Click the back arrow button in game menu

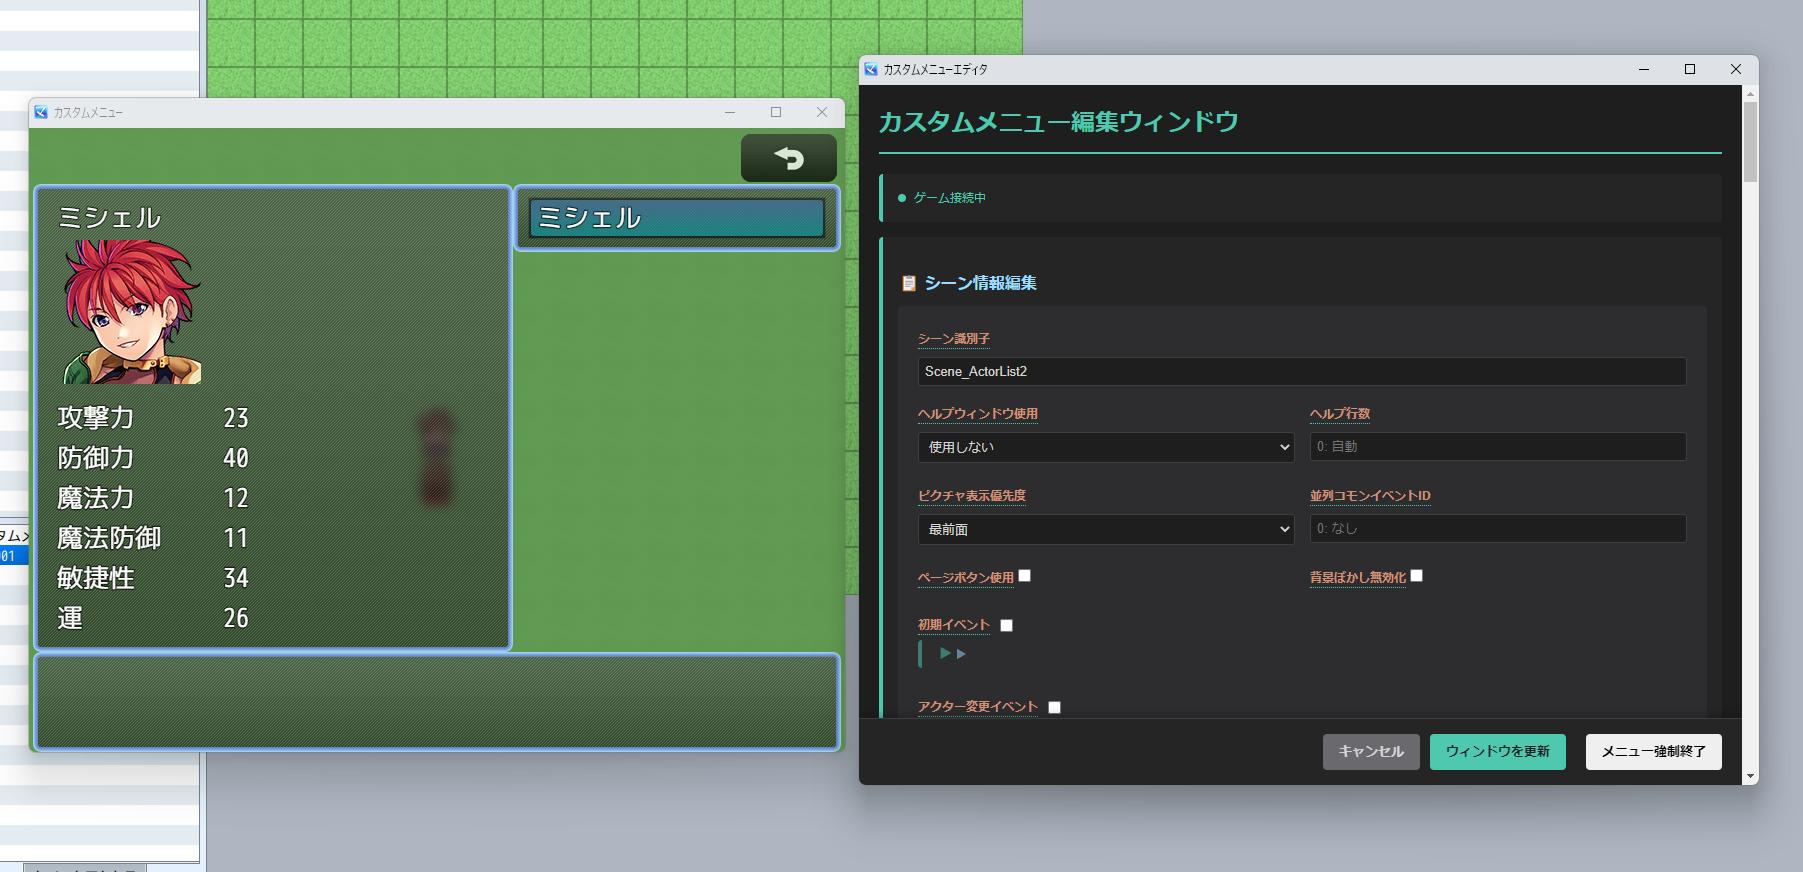788,158
